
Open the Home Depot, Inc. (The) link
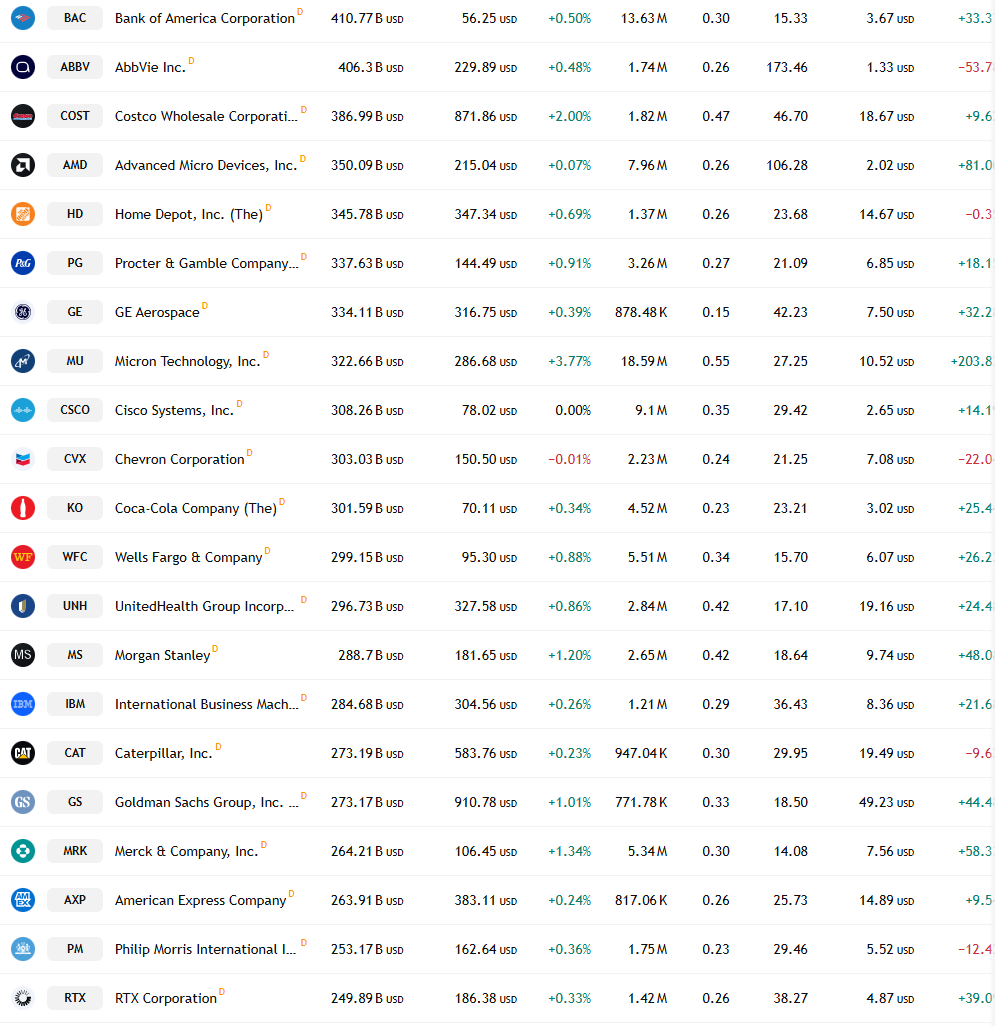[x=188, y=215]
